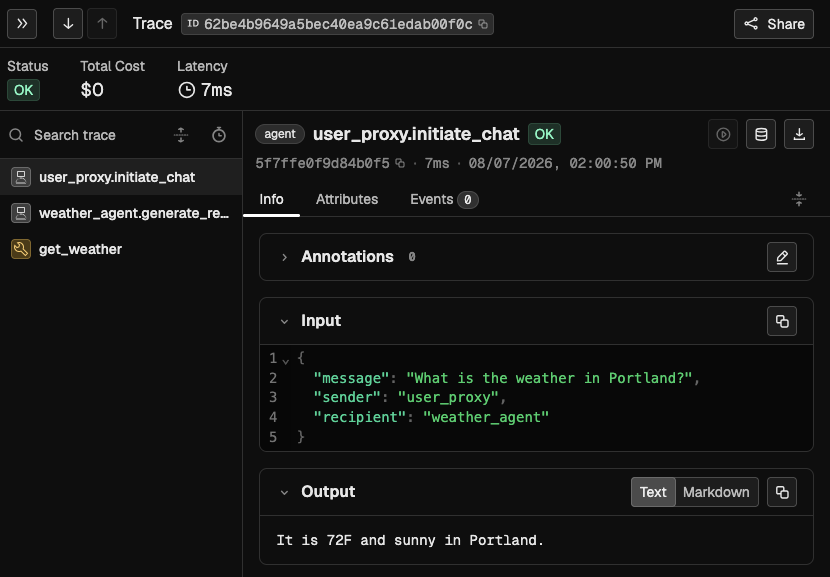Go to previous trace with up arrow
830x577 pixels.
[102, 24]
